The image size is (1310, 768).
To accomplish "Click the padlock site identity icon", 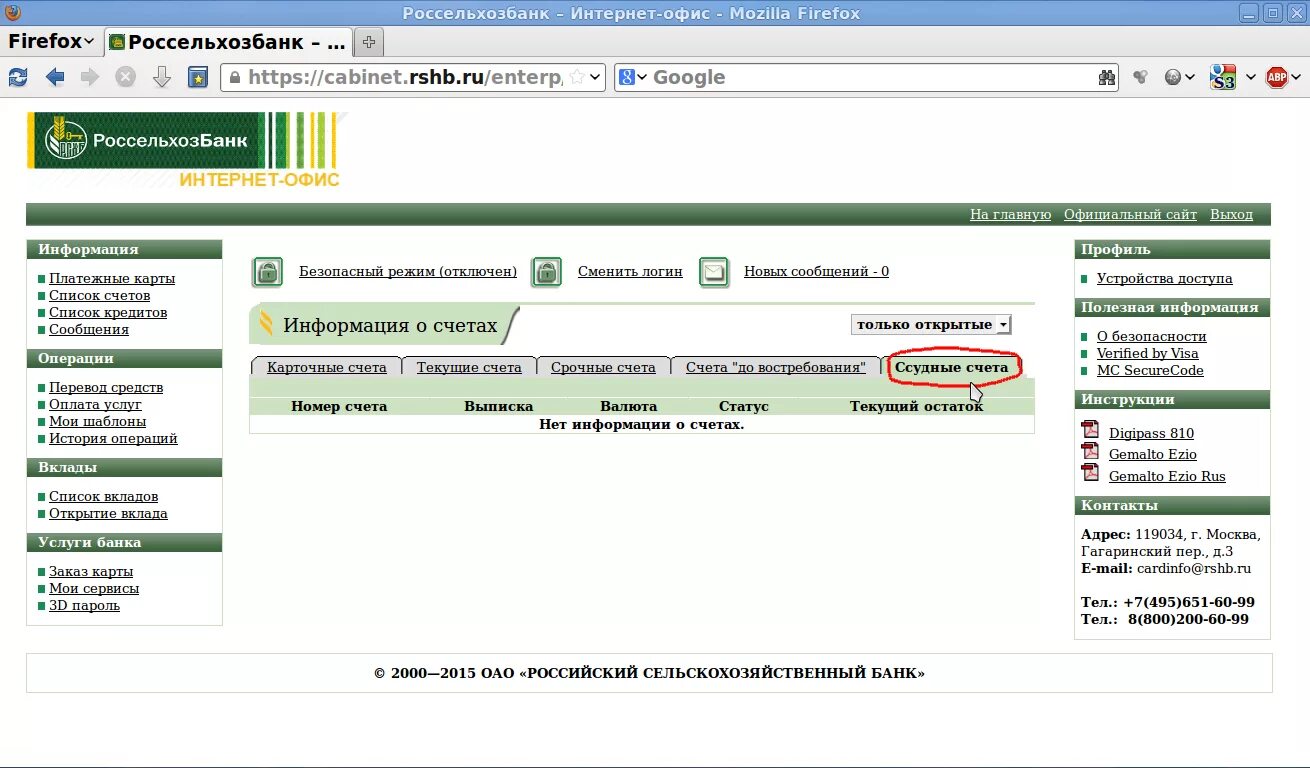I will tap(233, 77).
